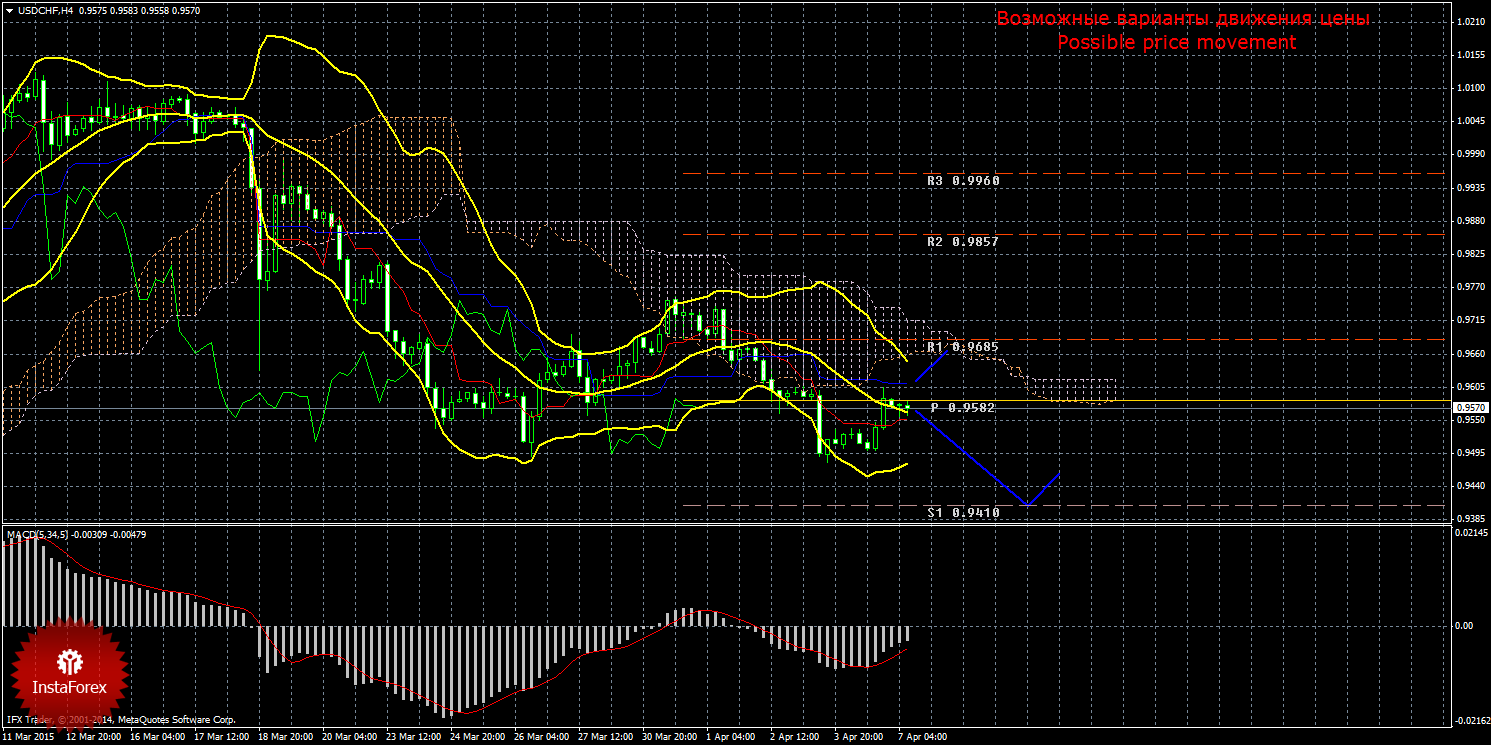
Task: Click the triangle arrow beside USDCHF,H4
Action: (9, 9)
